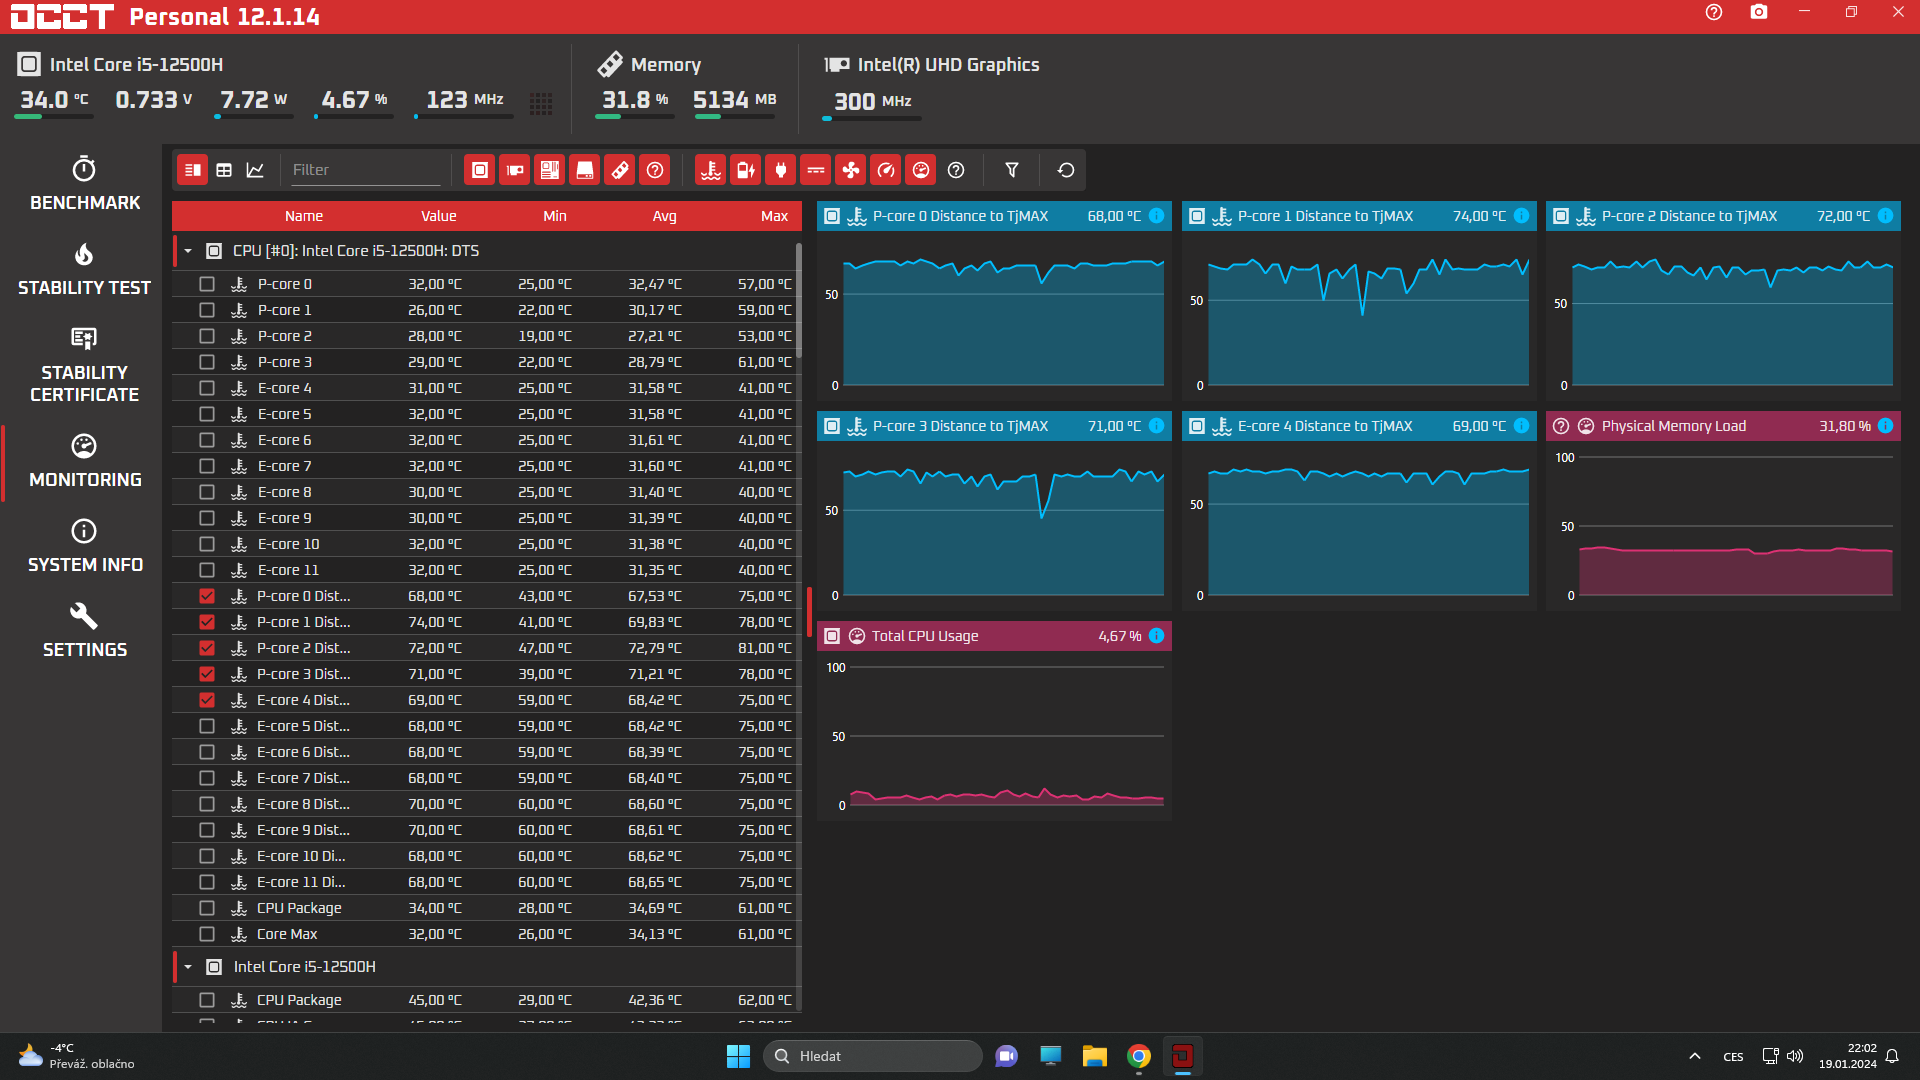Open the Settings section
Image resolution: width=1920 pixels, height=1080 pixels.
pyautogui.click(x=85, y=631)
